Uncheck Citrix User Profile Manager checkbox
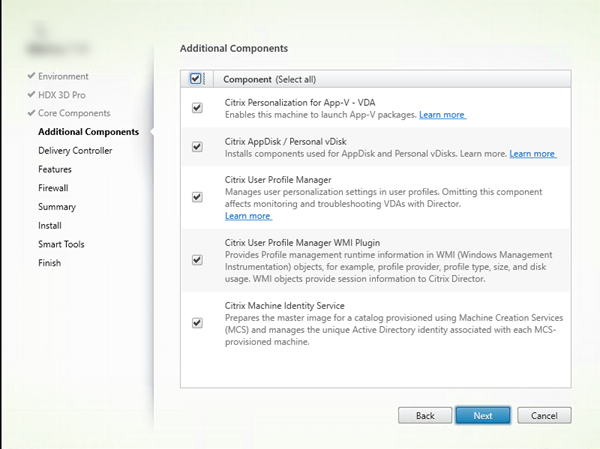 196,196
